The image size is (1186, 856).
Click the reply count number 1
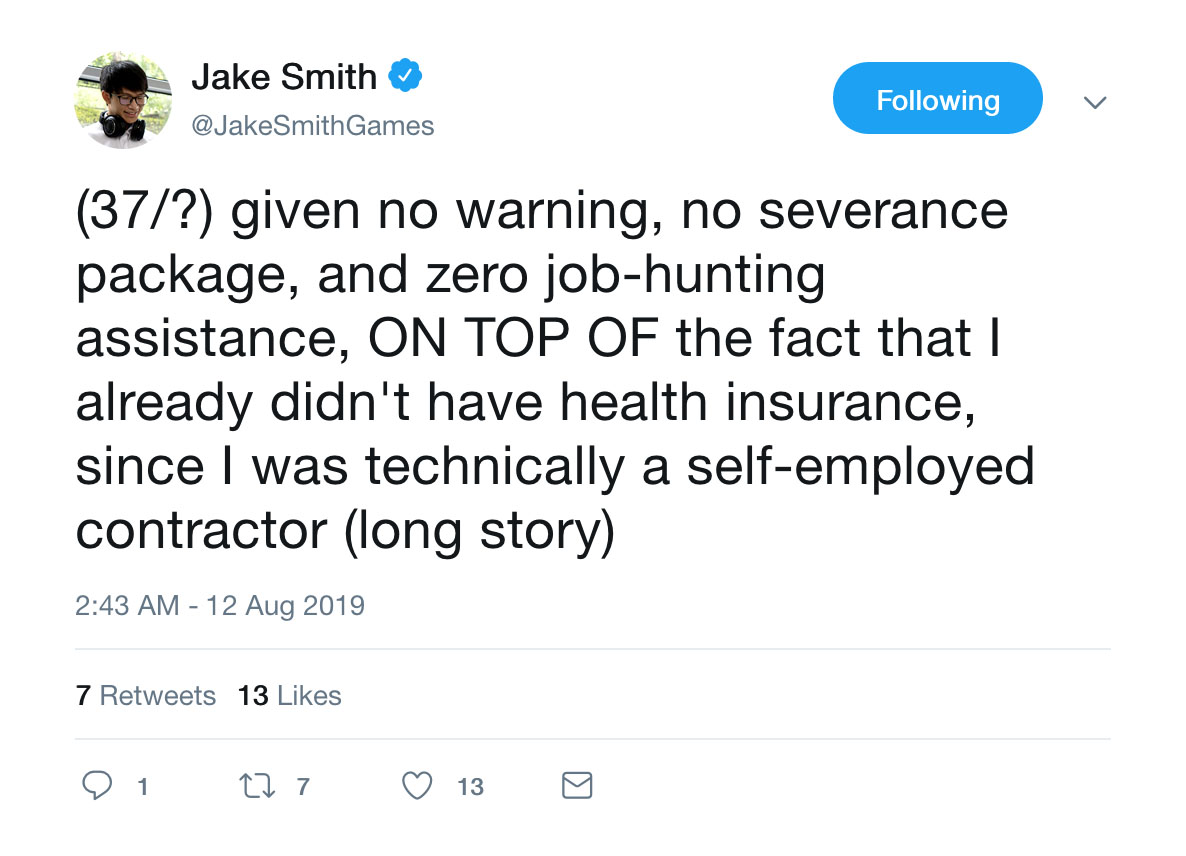(x=143, y=787)
